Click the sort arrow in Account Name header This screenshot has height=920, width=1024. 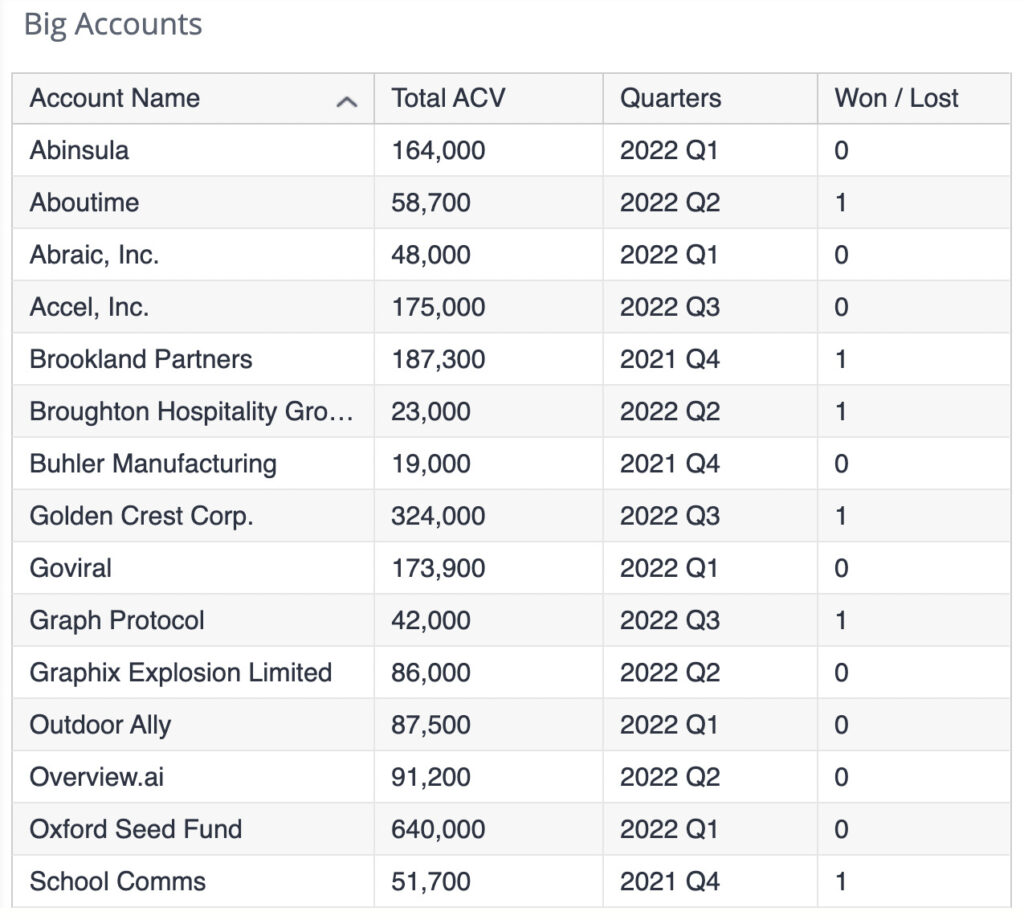(347, 101)
